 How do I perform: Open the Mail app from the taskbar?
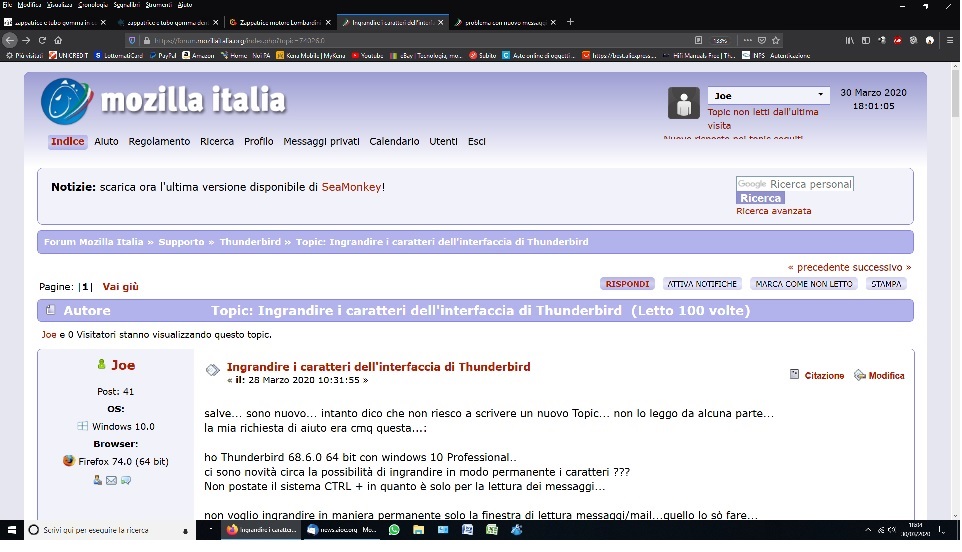pyautogui.click(x=443, y=530)
